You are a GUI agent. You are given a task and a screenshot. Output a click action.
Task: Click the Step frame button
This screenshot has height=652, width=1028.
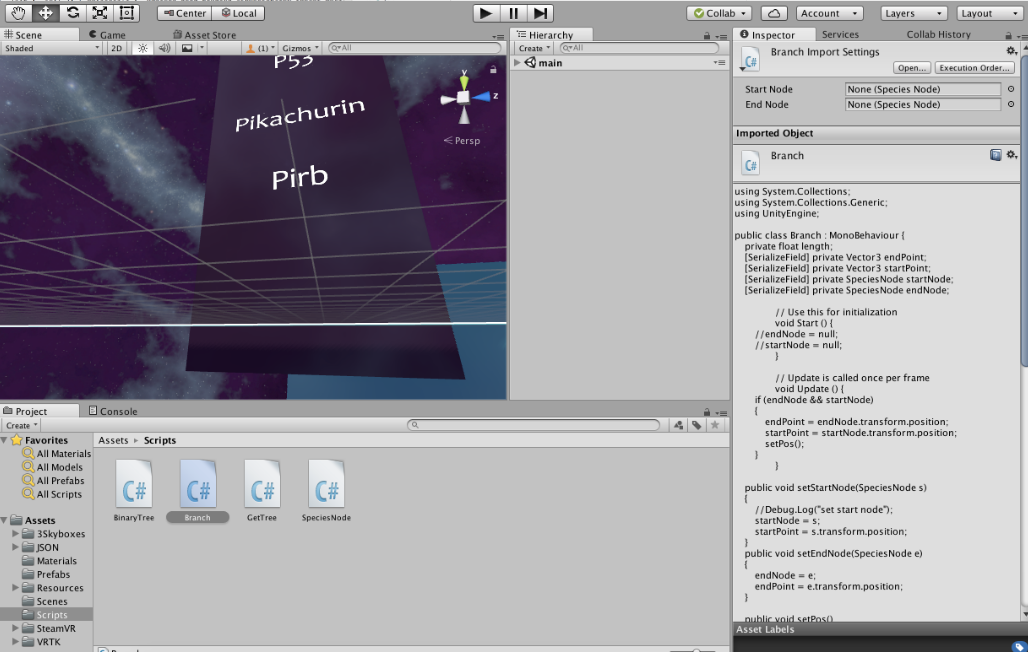click(x=540, y=13)
